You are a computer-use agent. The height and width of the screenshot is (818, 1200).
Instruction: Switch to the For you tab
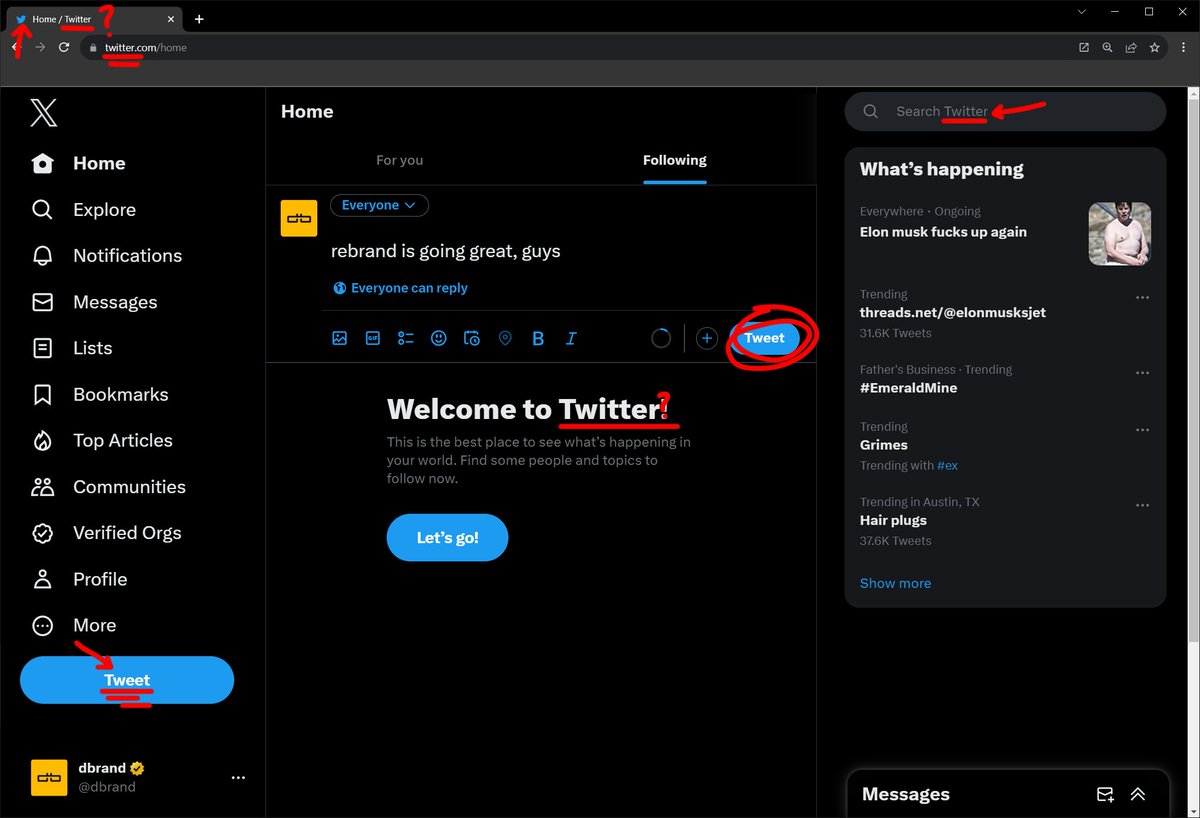tap(399, 160)
